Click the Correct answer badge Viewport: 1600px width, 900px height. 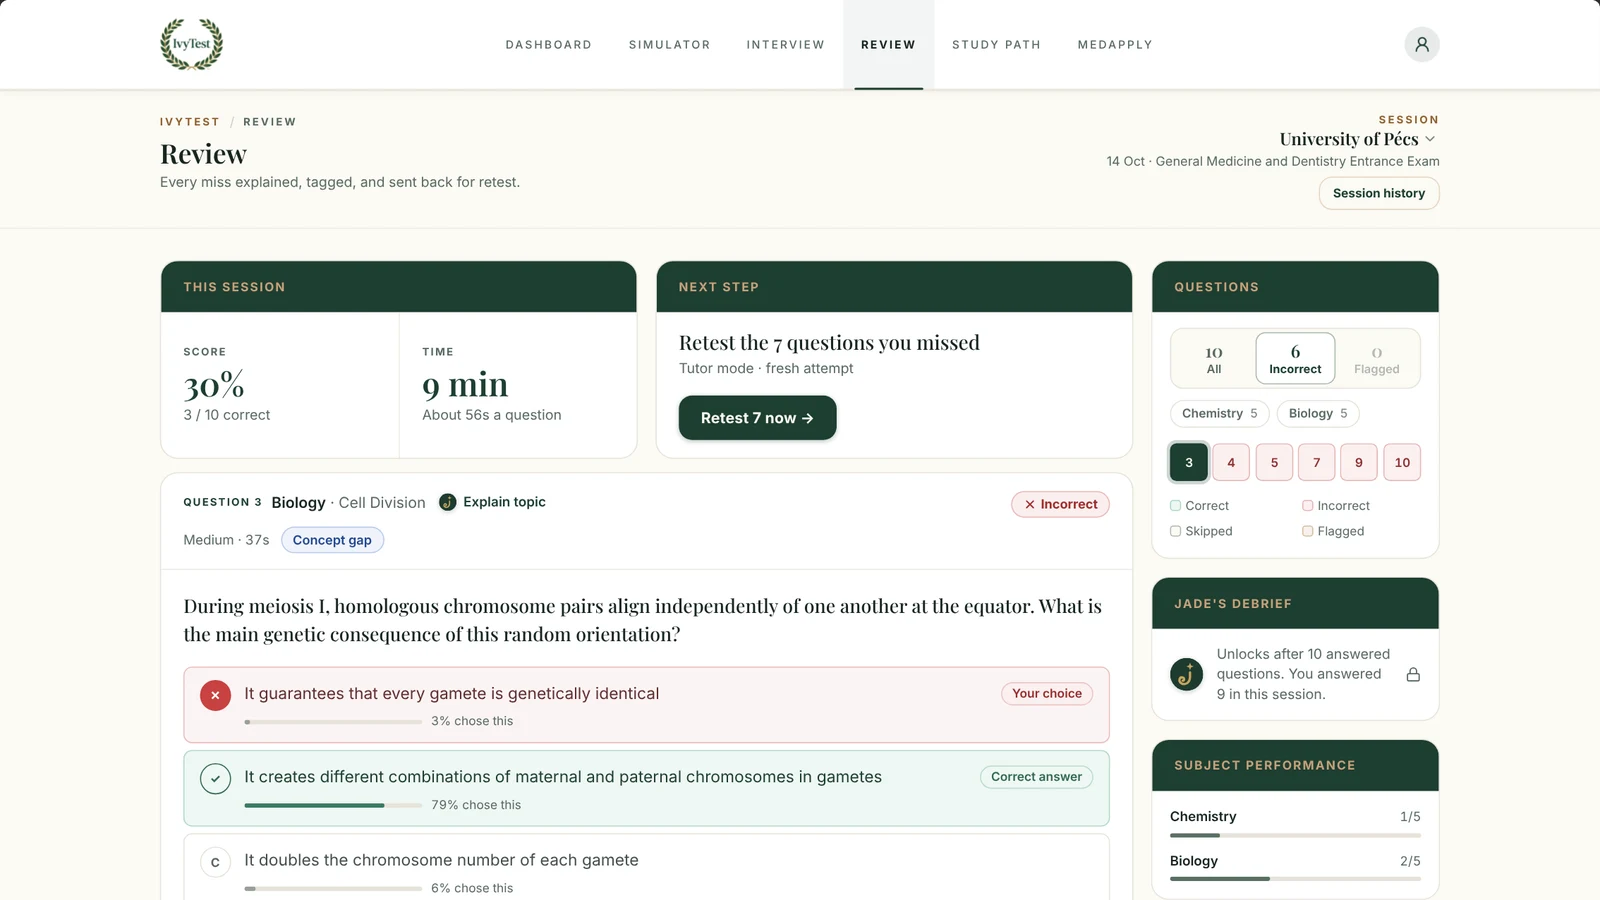click(x=1036, y=777)
